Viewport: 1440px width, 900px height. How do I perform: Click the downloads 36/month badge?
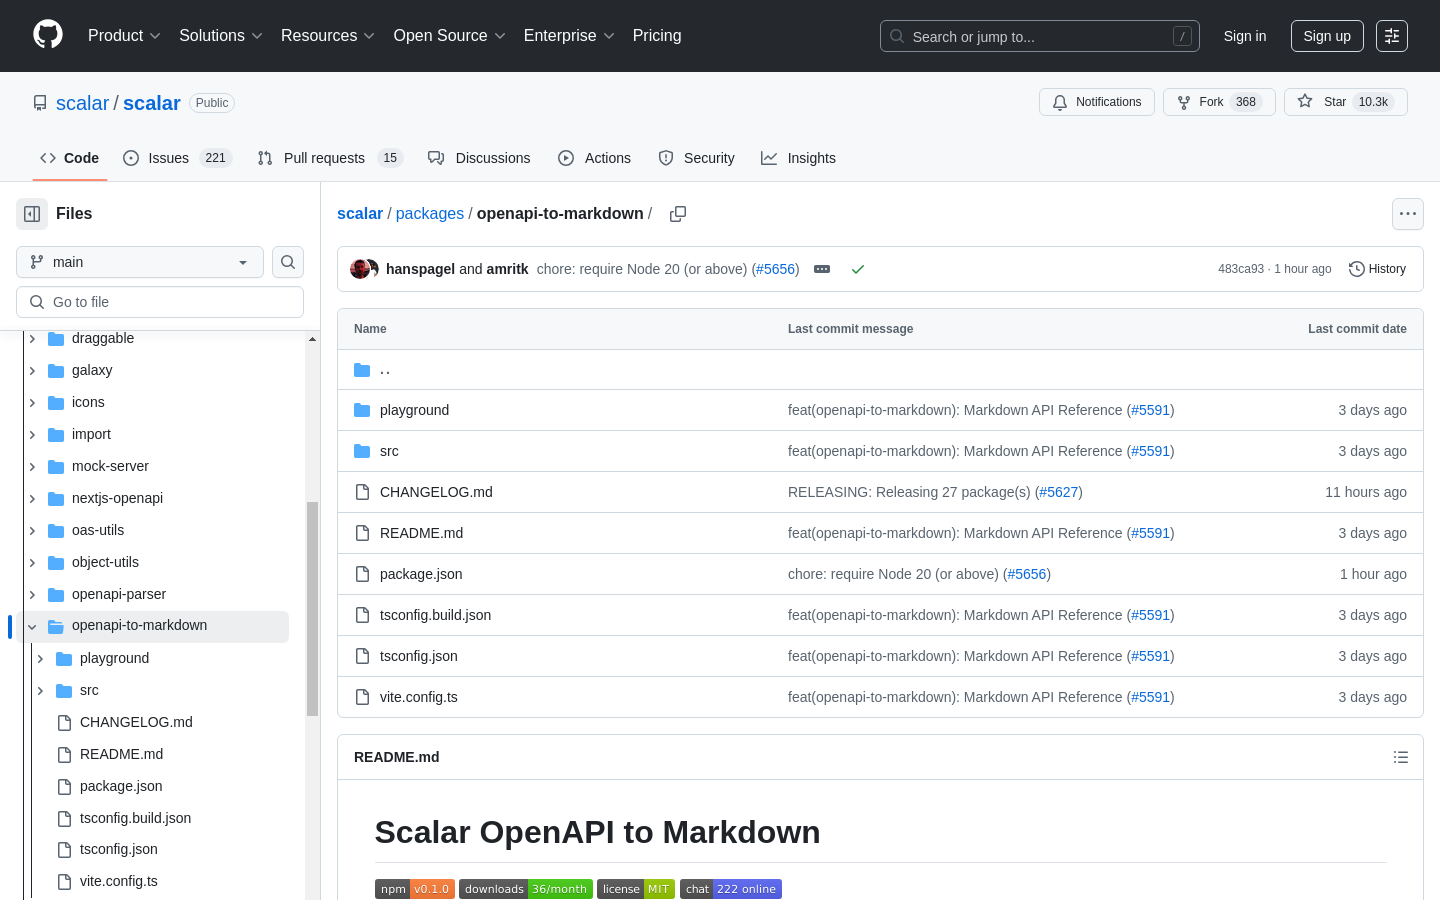(526, 889)
